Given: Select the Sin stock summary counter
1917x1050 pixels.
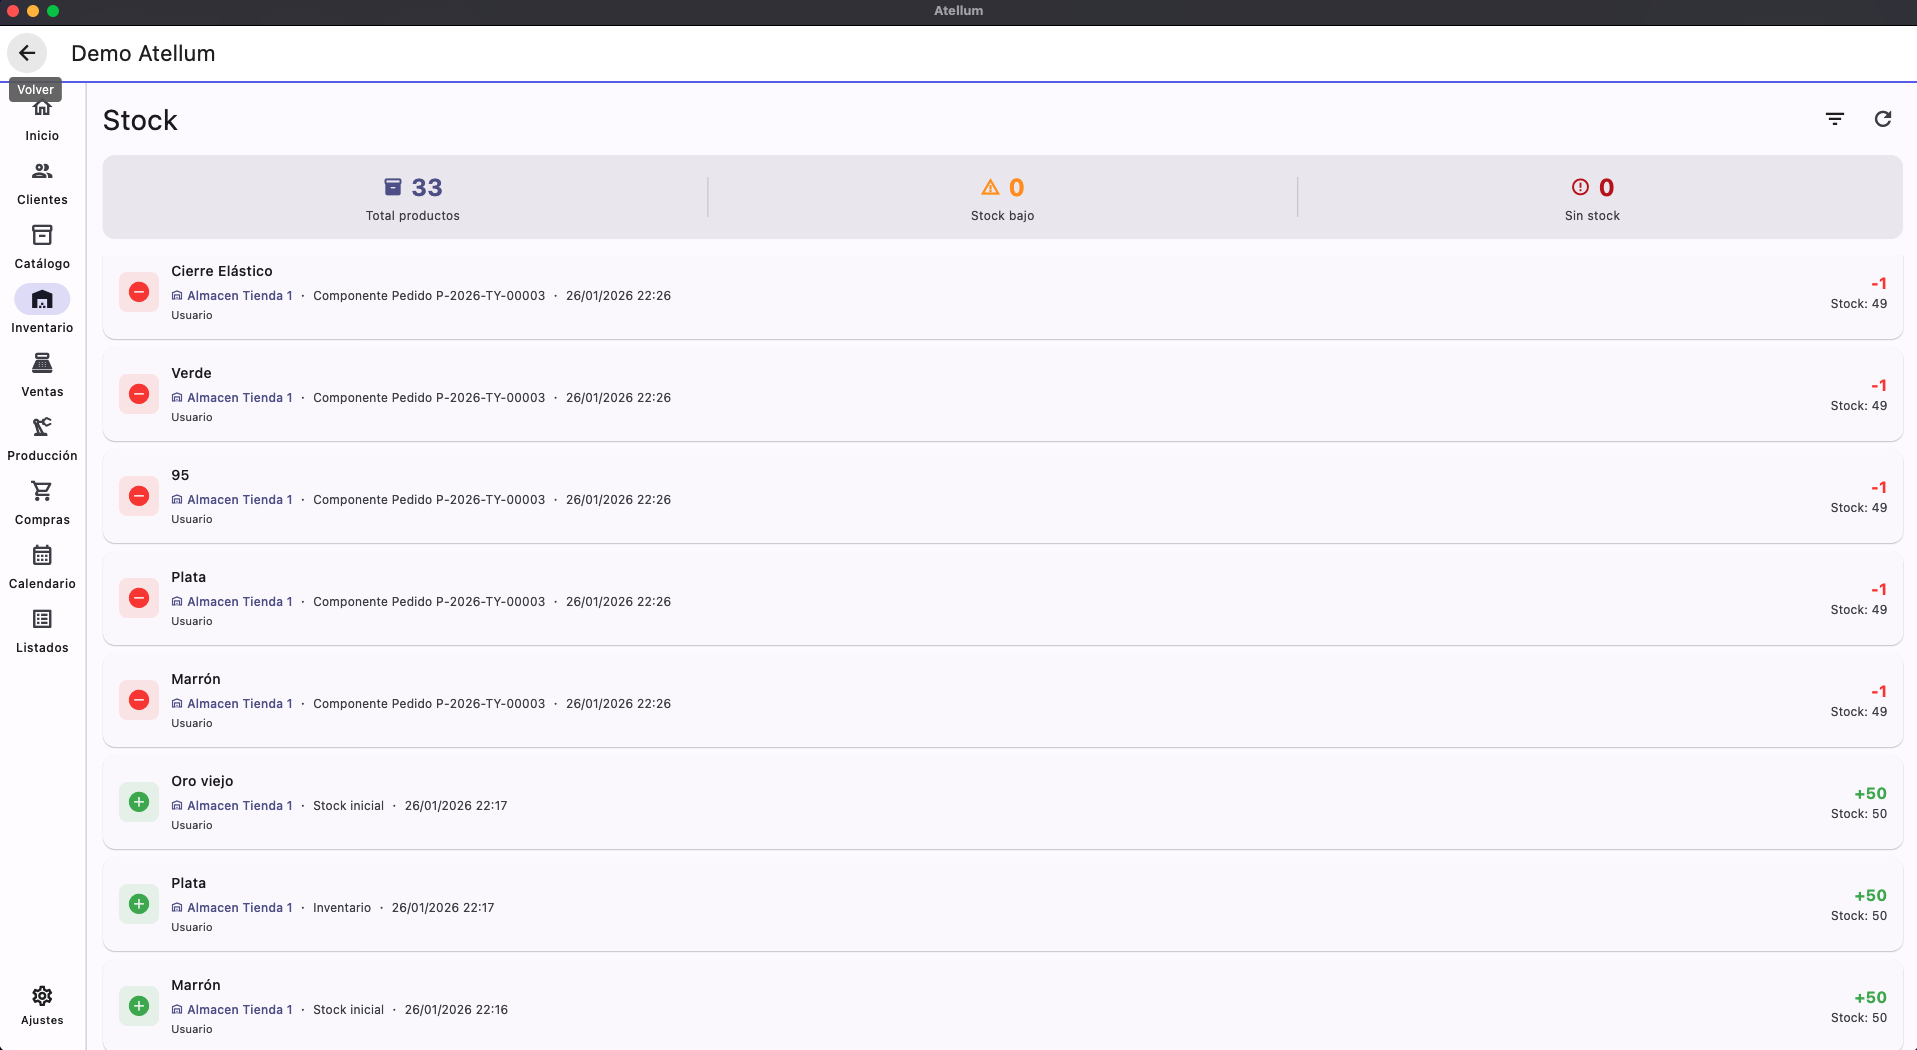Looking at the screenshot, I should pyautogui.click(x=1592, y=198).
